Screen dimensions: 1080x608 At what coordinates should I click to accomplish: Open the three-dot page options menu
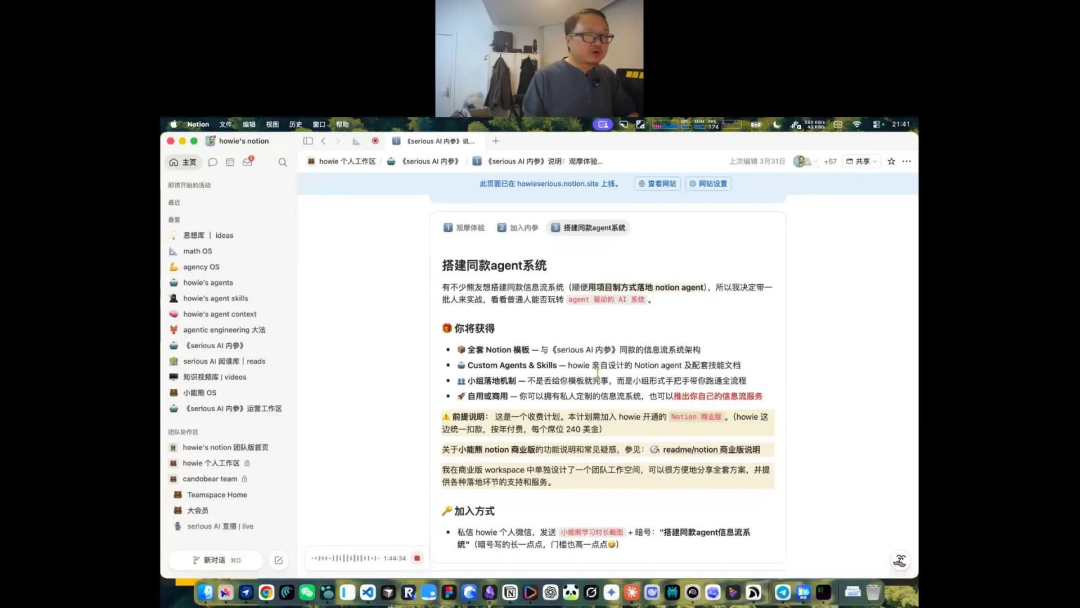tap(906, 161)
